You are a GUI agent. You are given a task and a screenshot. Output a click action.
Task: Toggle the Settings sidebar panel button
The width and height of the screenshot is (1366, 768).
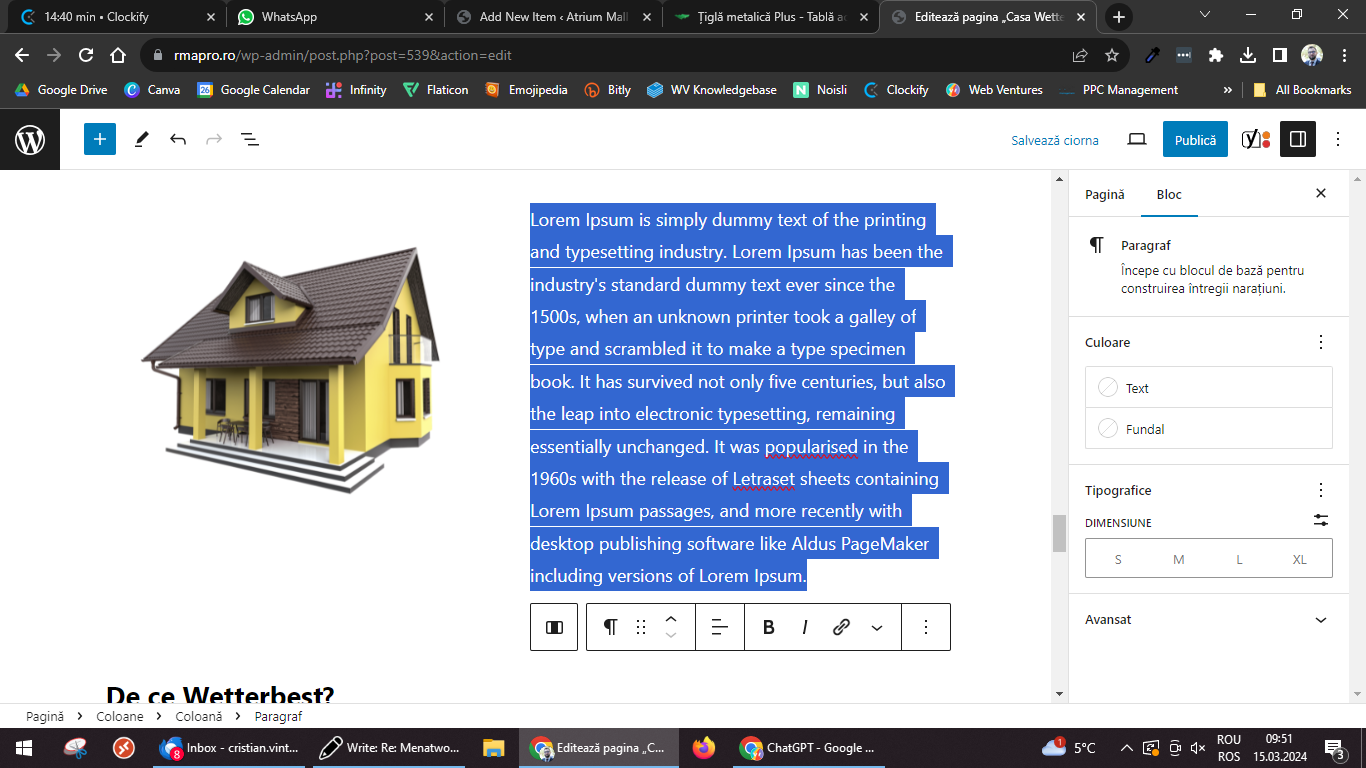1297,139
